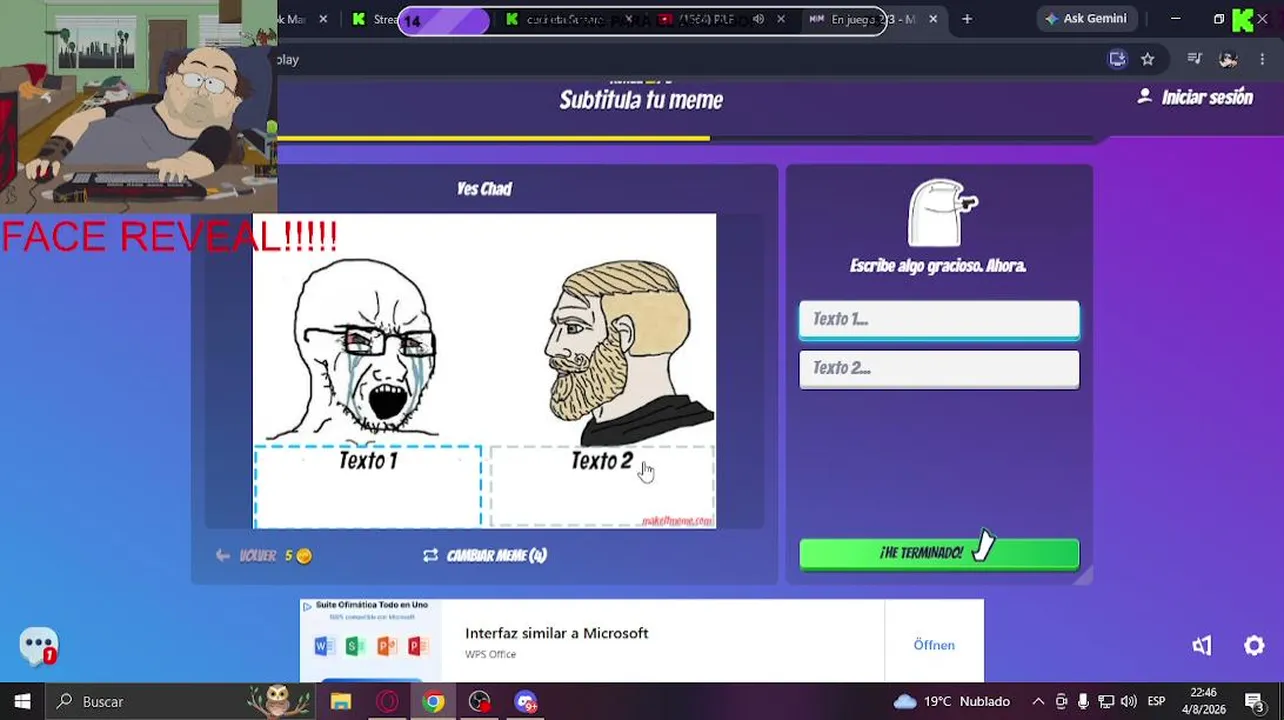Open the 'Interfaz similar a Microsoft' ad headline
Screen dimensions: 1284x720
click(557, 633)
